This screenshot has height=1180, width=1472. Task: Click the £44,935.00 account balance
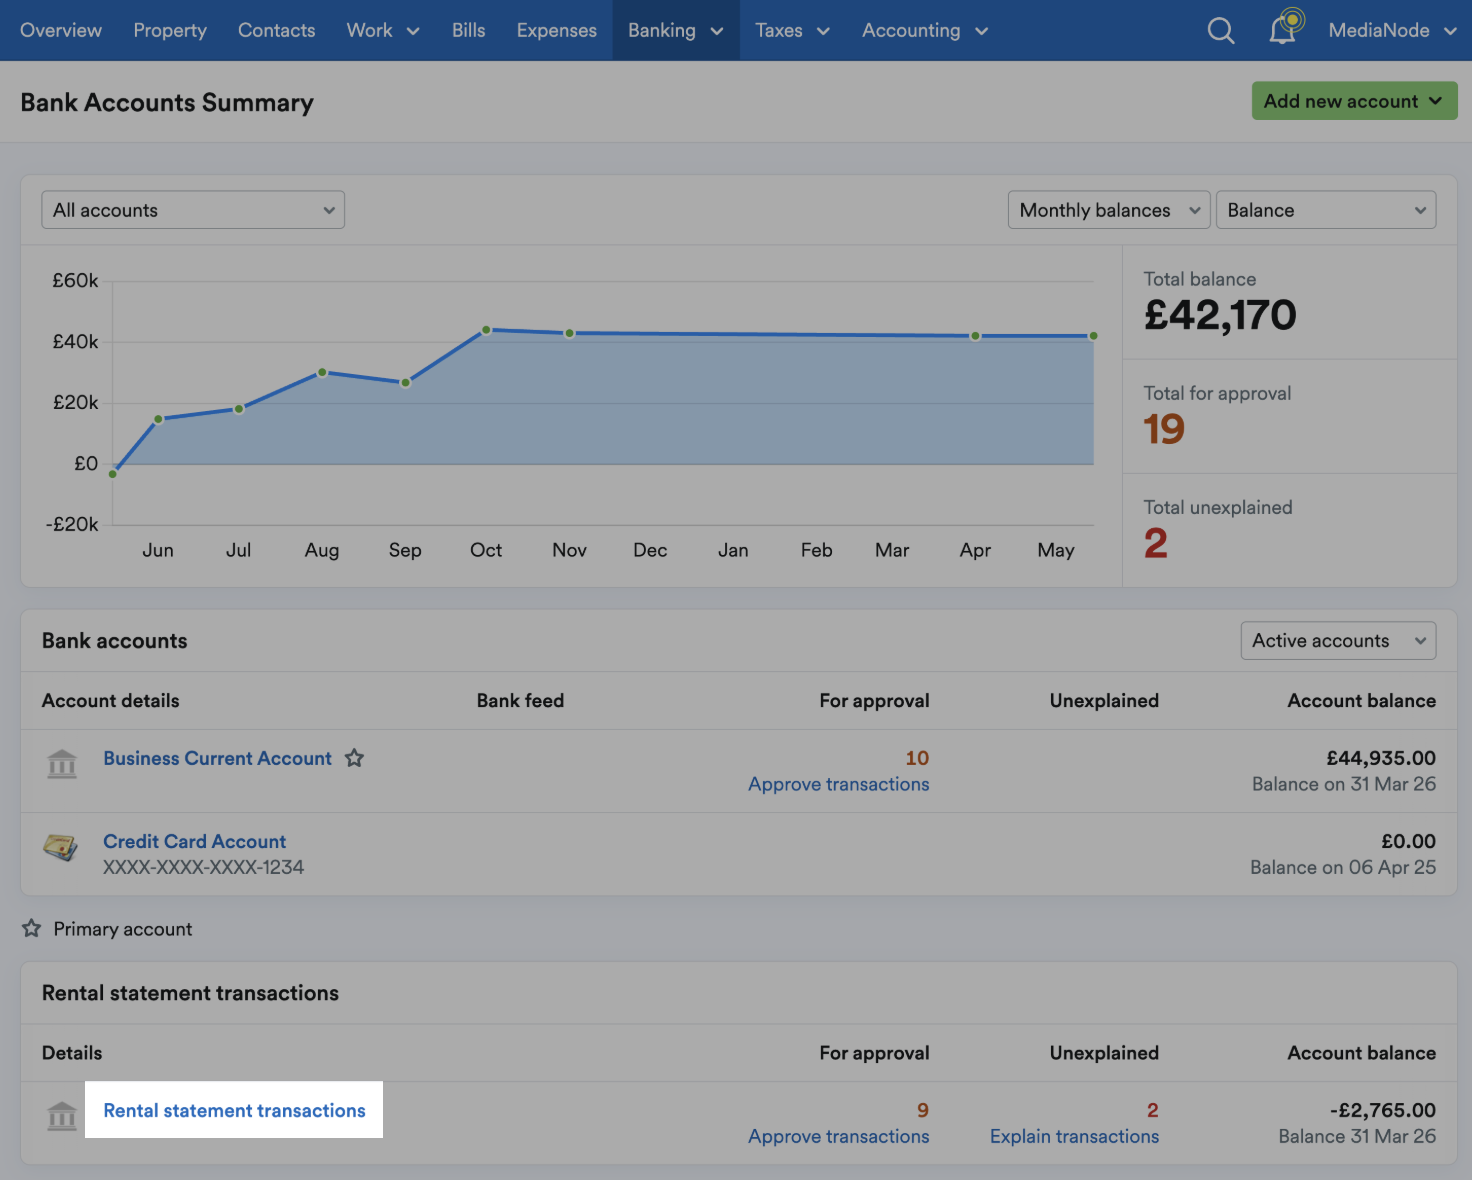[x=1381, y=758]
